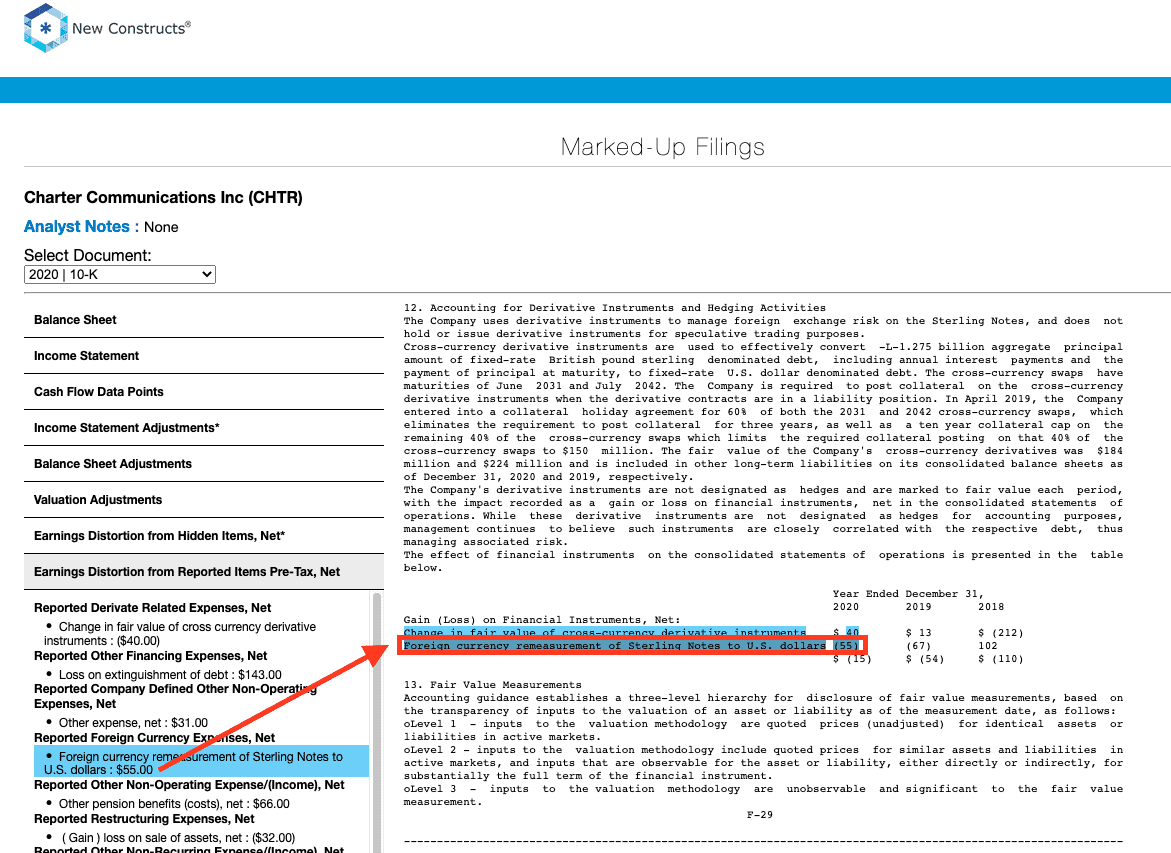Viewport: 1171px width, 853px height.
Task: Open the Select Document dropdown showing 2020 | 10-K
Action: point(119,274)
